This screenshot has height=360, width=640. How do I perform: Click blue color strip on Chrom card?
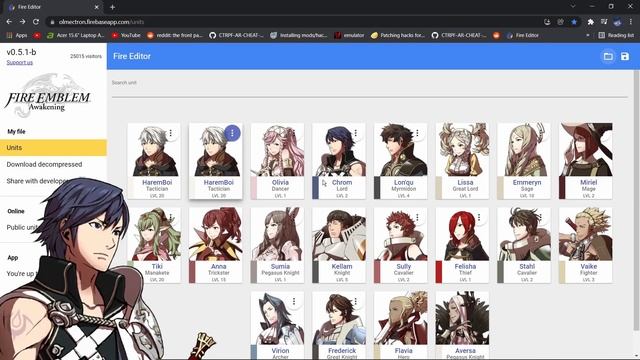tap(316, 188)
